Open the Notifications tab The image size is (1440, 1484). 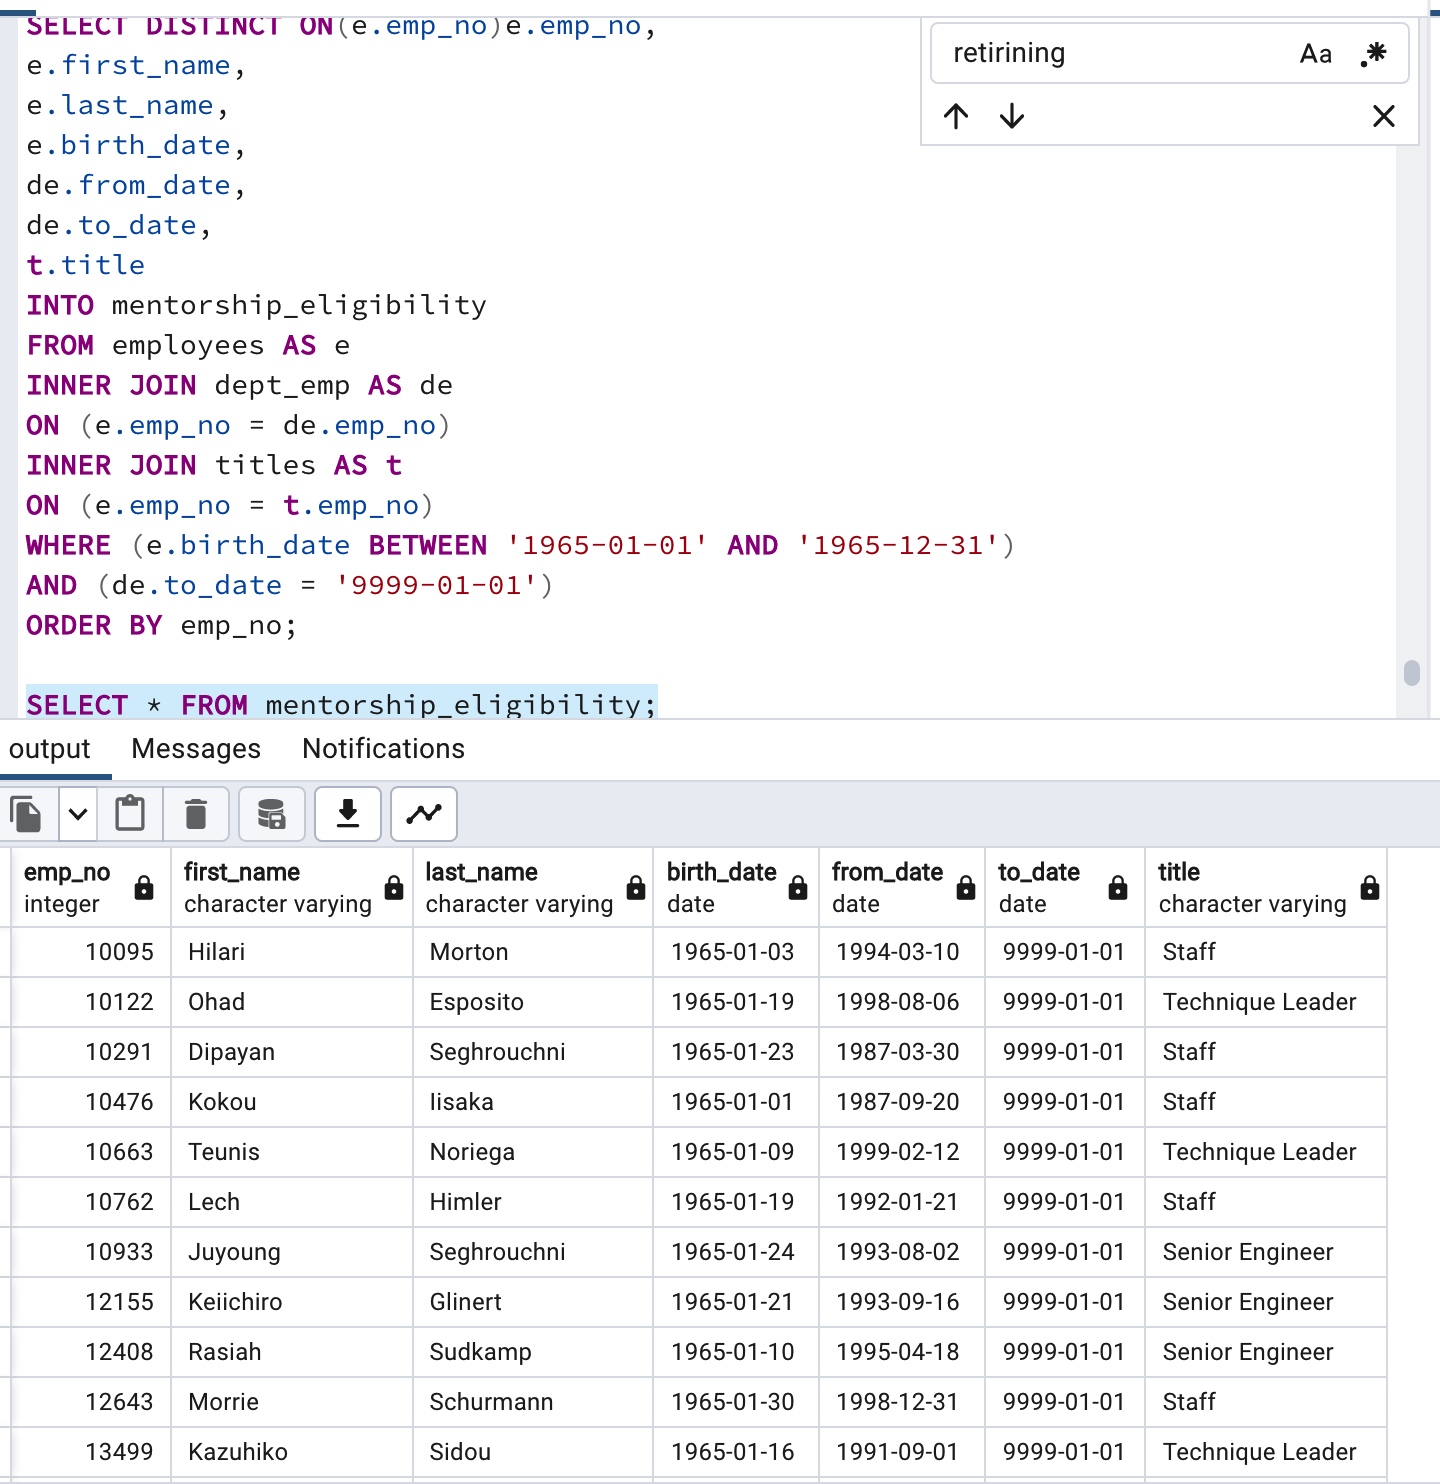[383, 749]
